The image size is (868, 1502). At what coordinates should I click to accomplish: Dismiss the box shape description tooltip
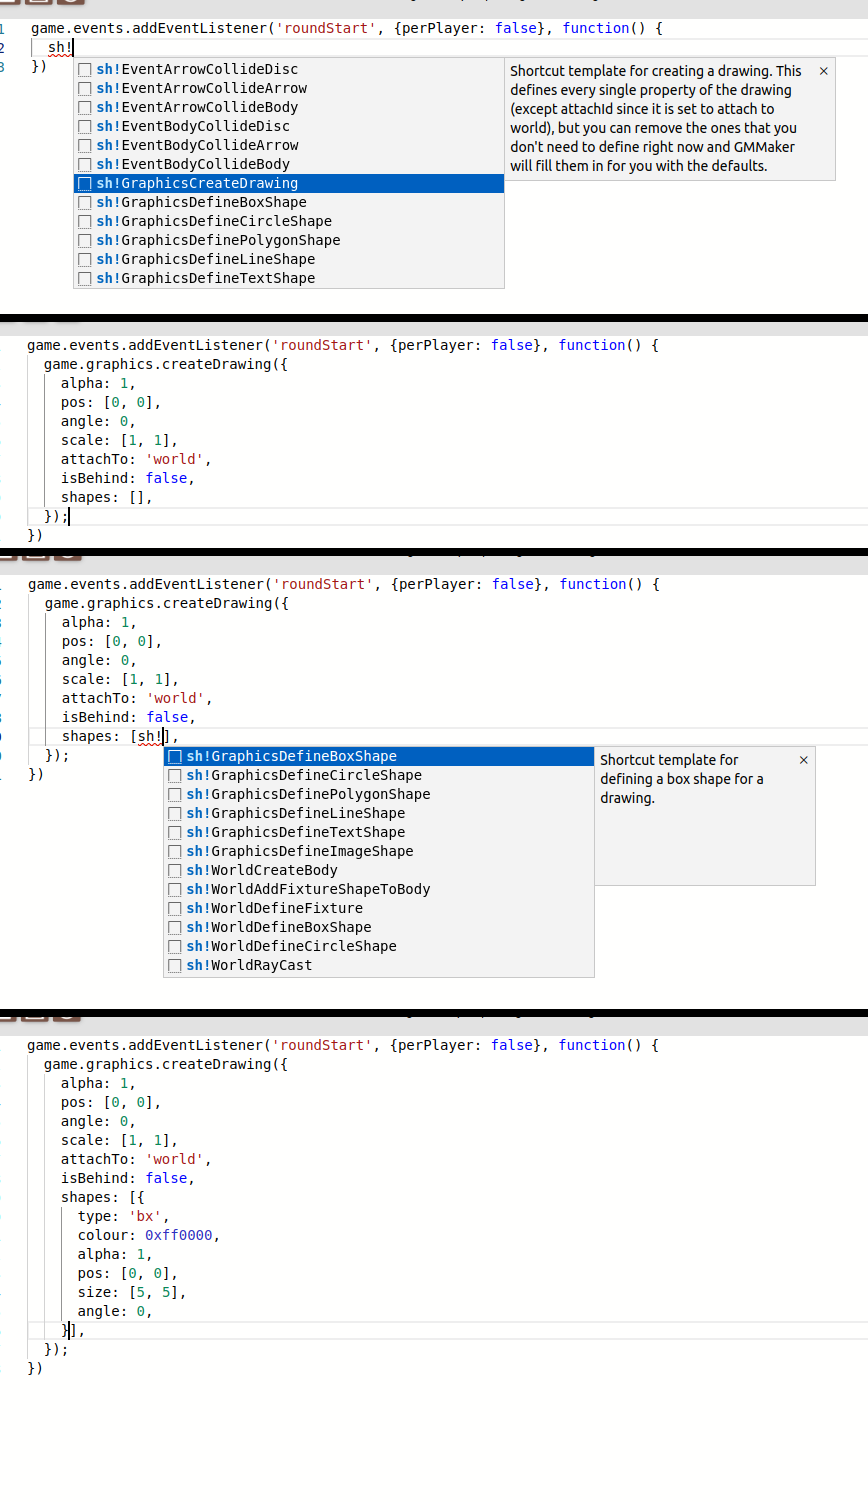(803, 760)
